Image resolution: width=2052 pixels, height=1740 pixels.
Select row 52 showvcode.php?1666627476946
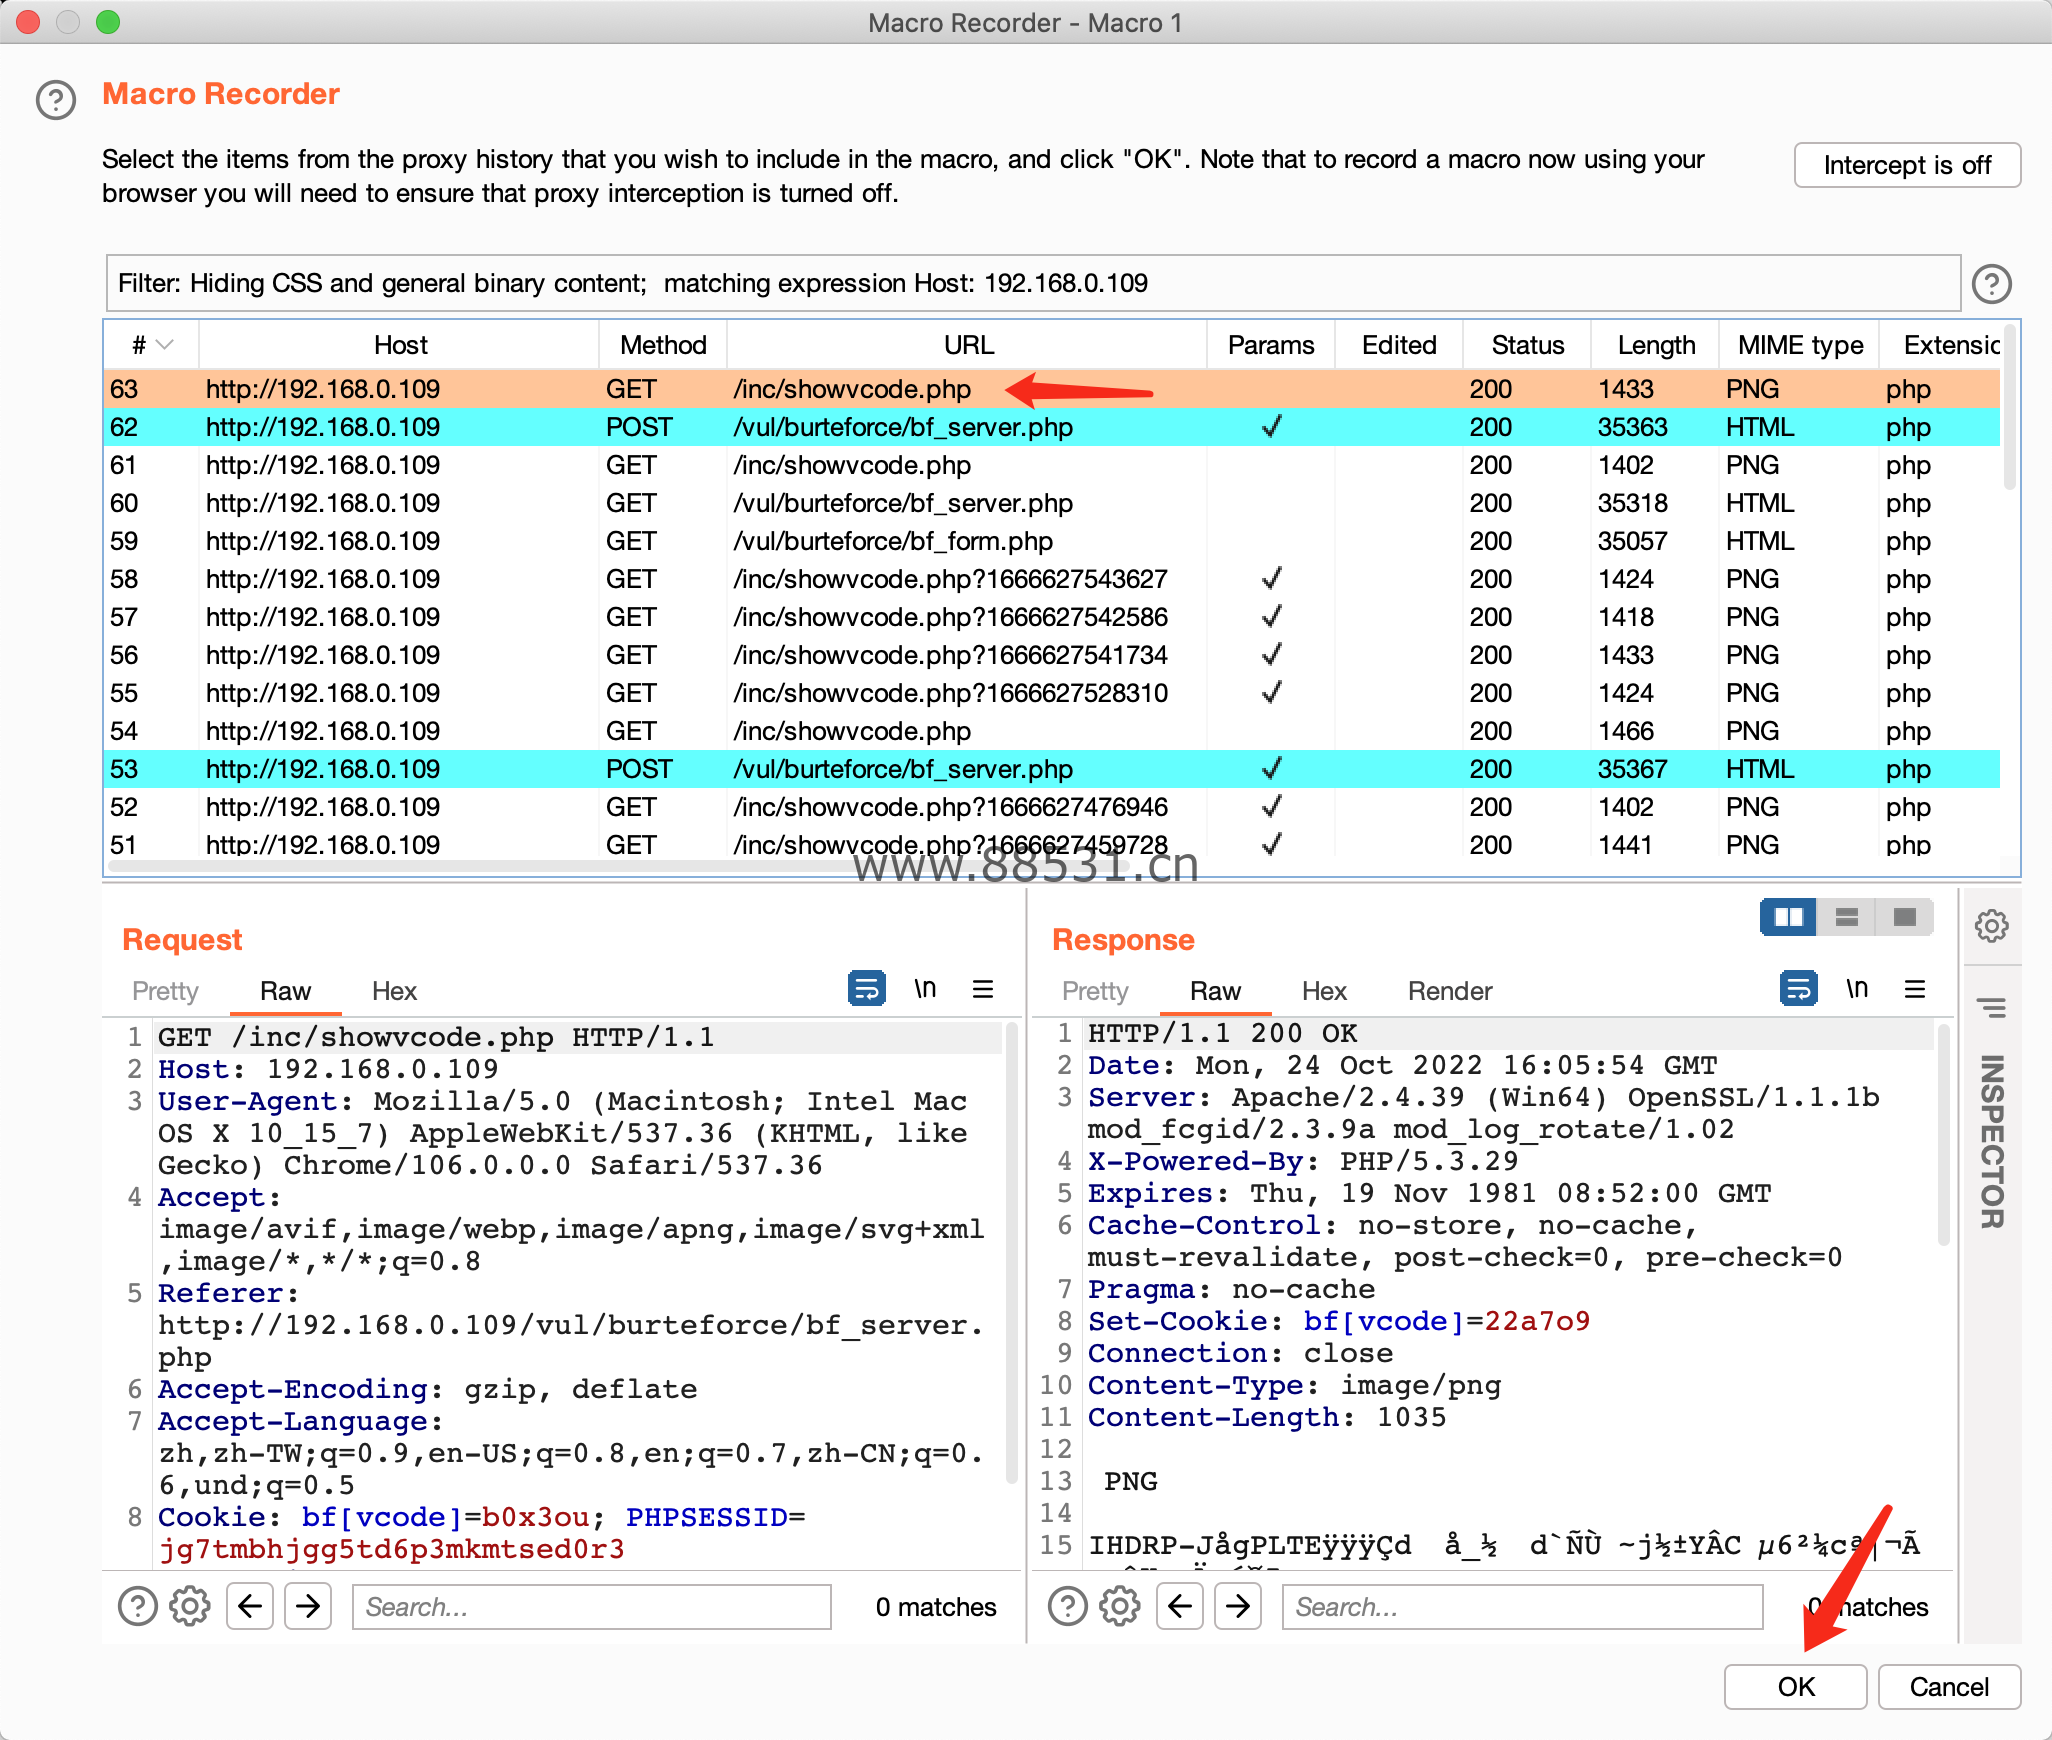click(x=1052, y=807)
